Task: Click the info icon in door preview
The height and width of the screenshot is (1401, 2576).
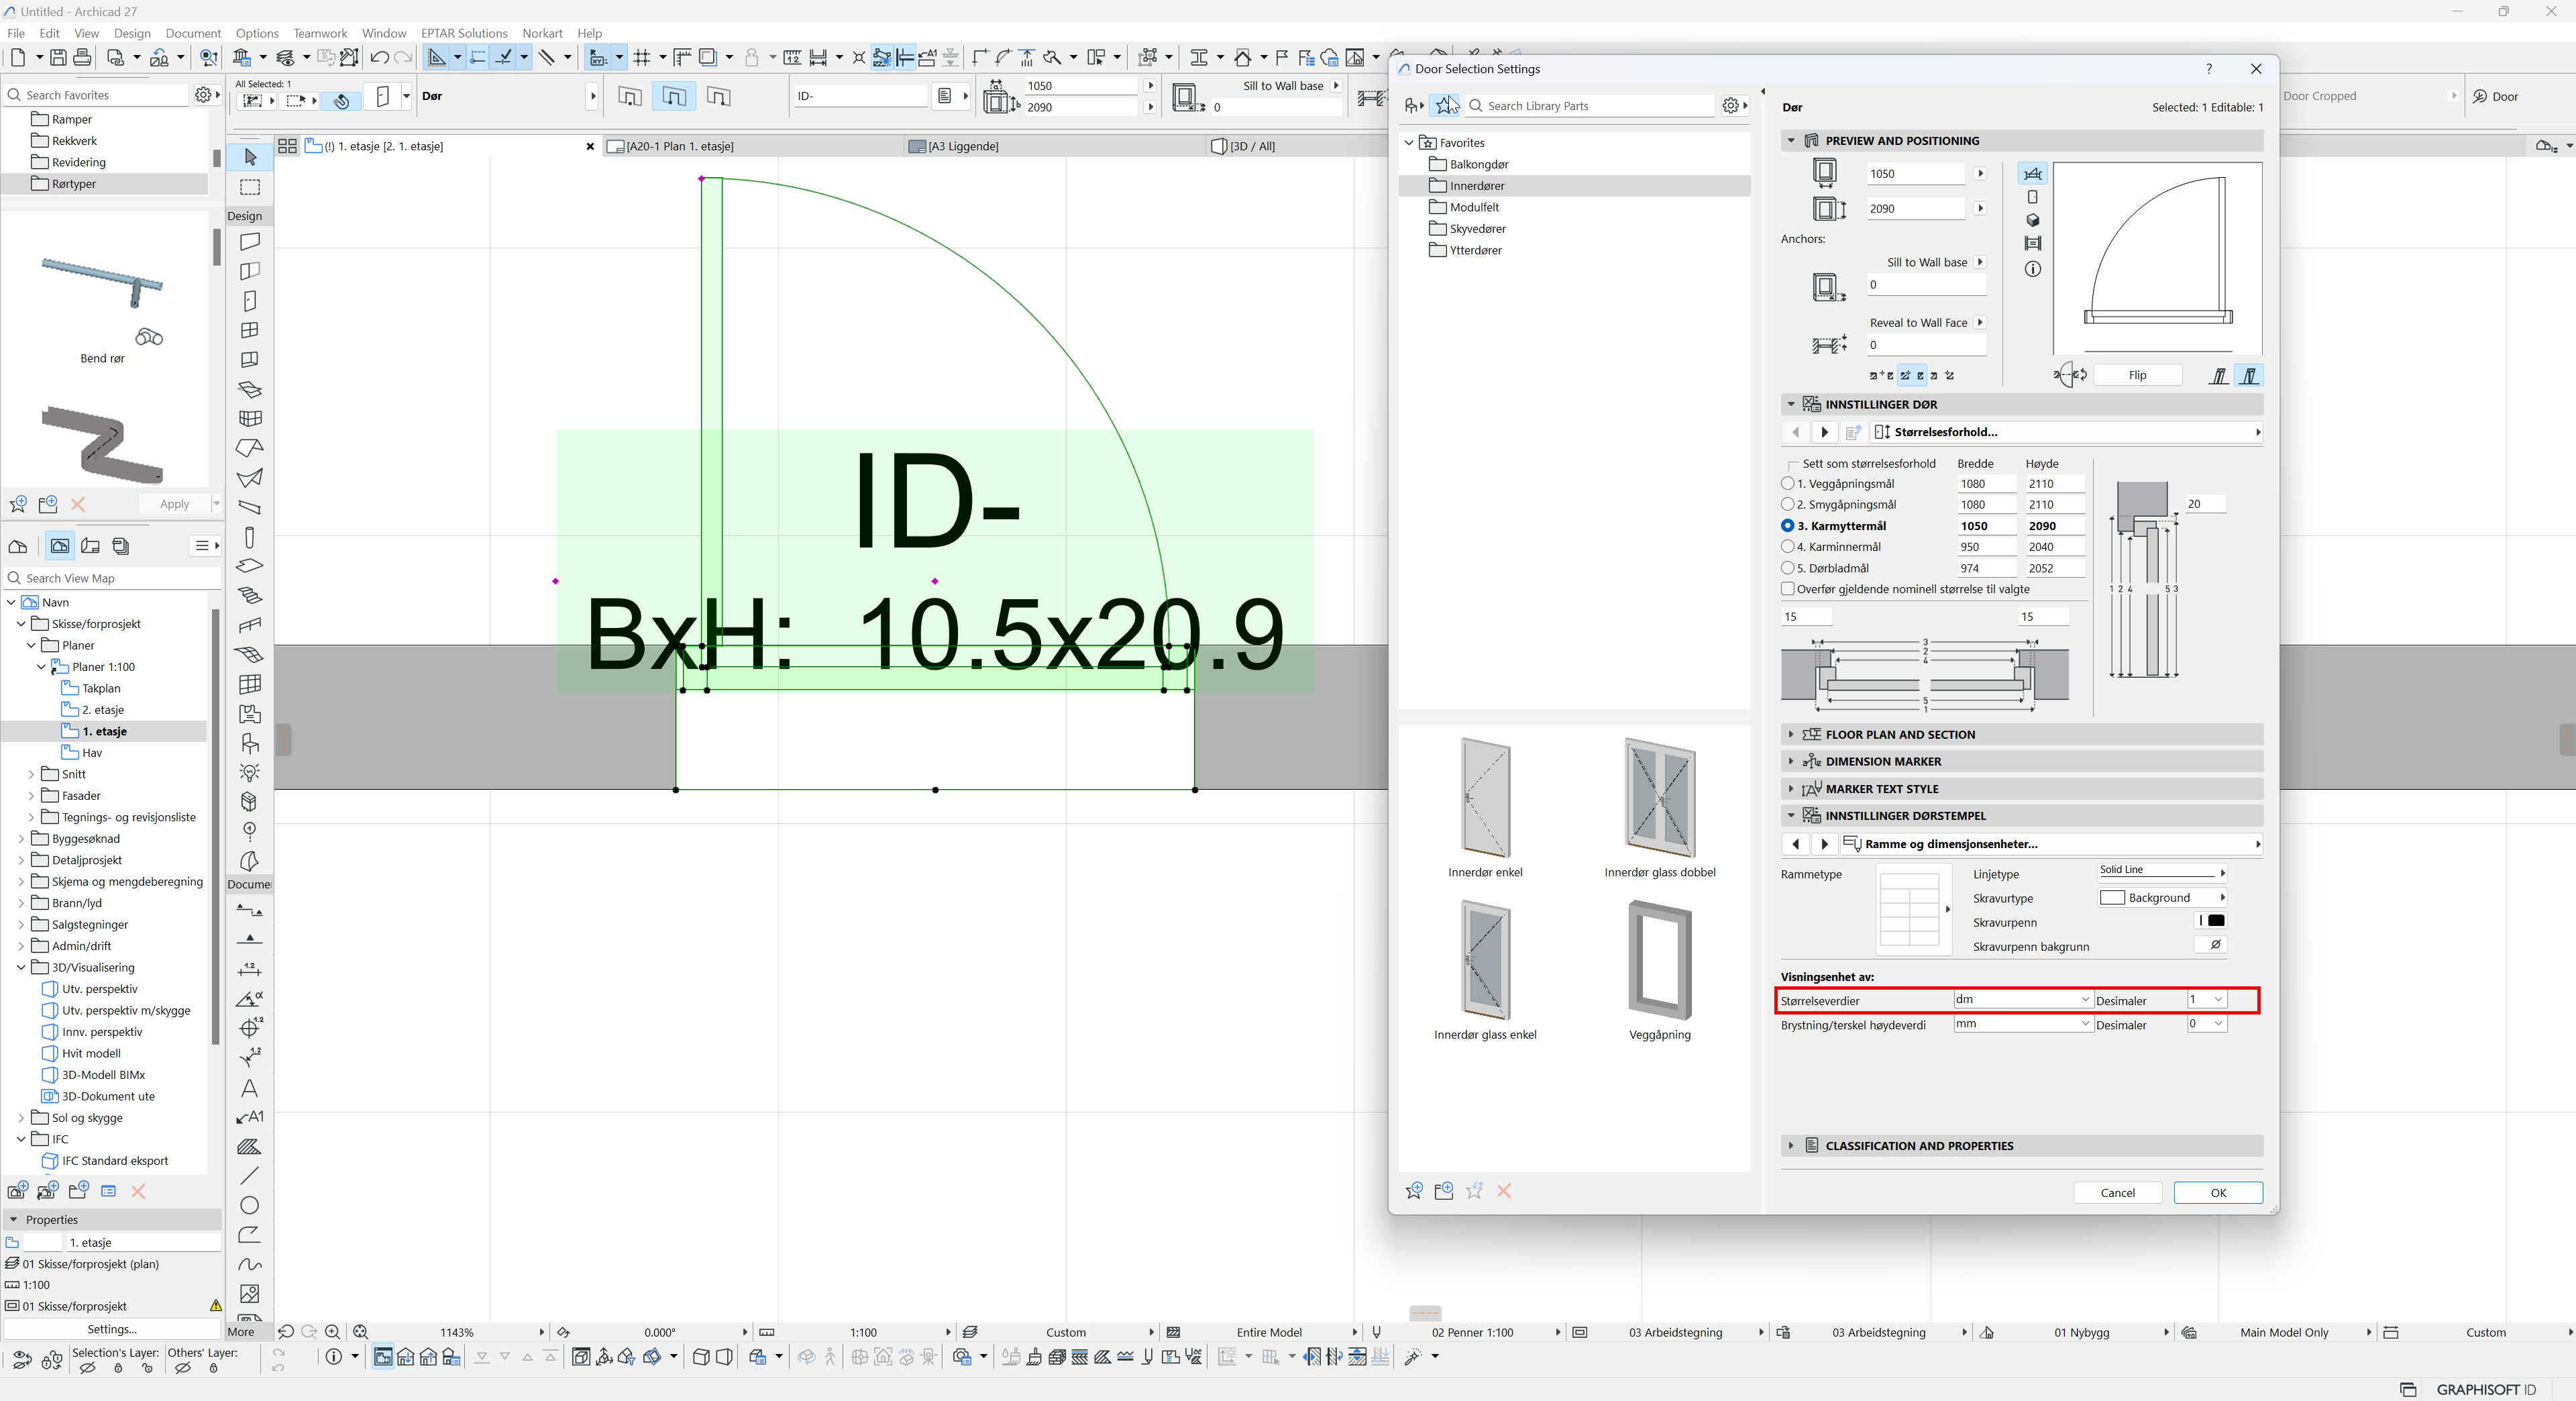Action: 2032,269
